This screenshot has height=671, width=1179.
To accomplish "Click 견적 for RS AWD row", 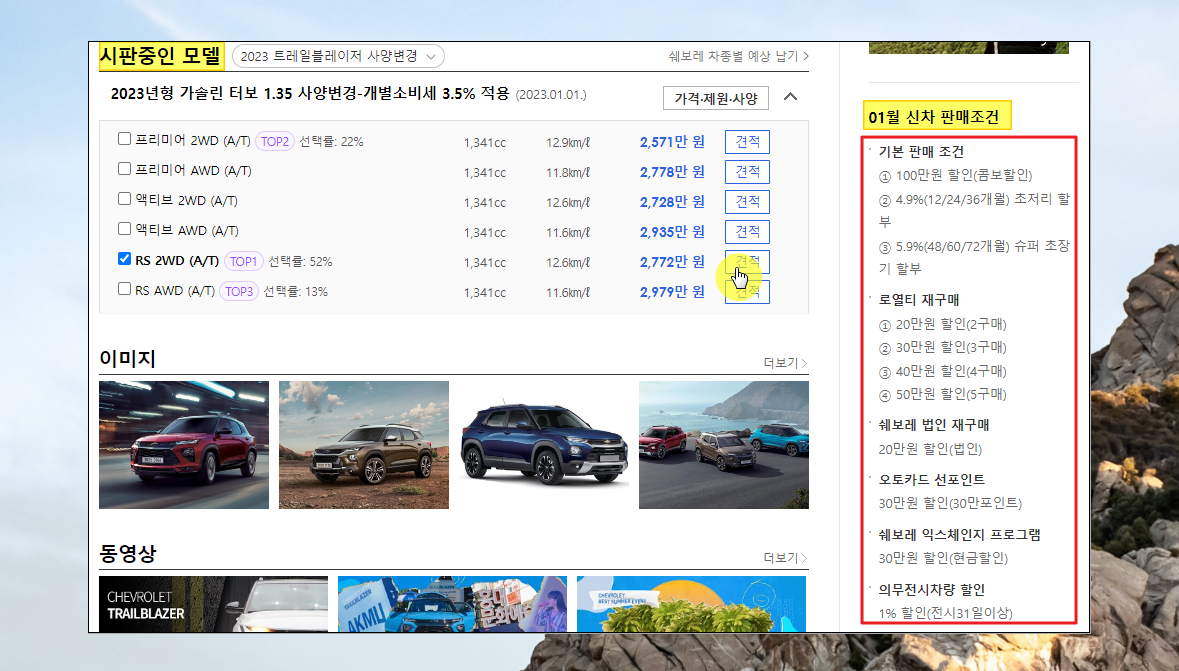I will tap(747, 292).
